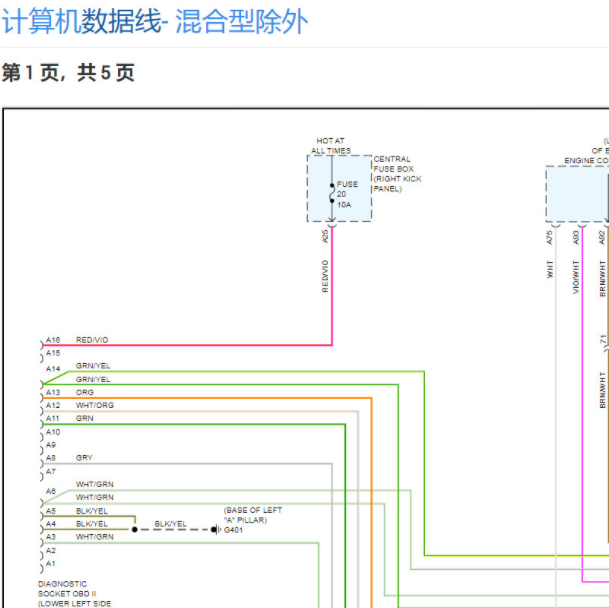Image resolution: width=609 pixels, height=608 pixels.
Task: Select the FUSE 20 10A text
Action: point(347,194)
